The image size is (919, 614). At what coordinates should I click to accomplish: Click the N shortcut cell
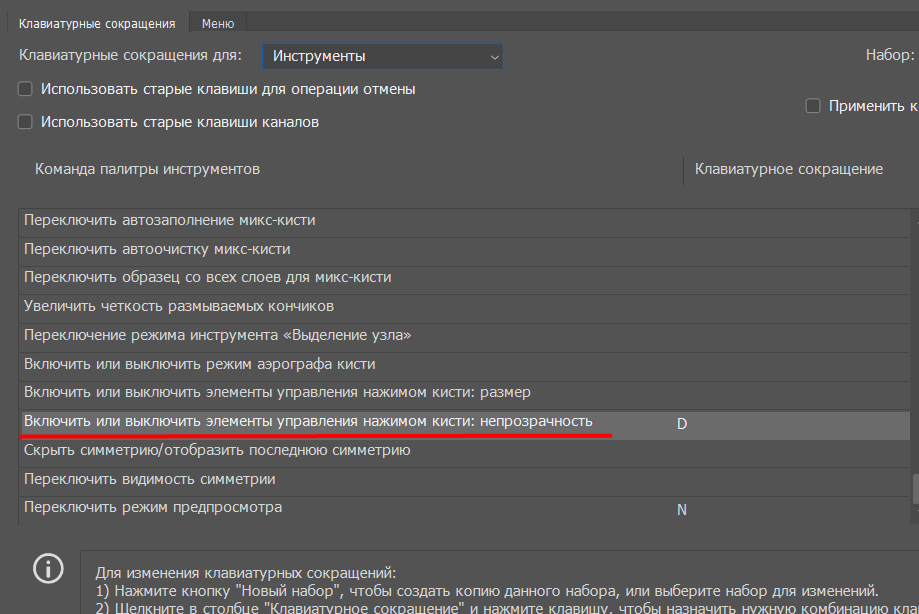pyautogui.click(x=682, y=510)
